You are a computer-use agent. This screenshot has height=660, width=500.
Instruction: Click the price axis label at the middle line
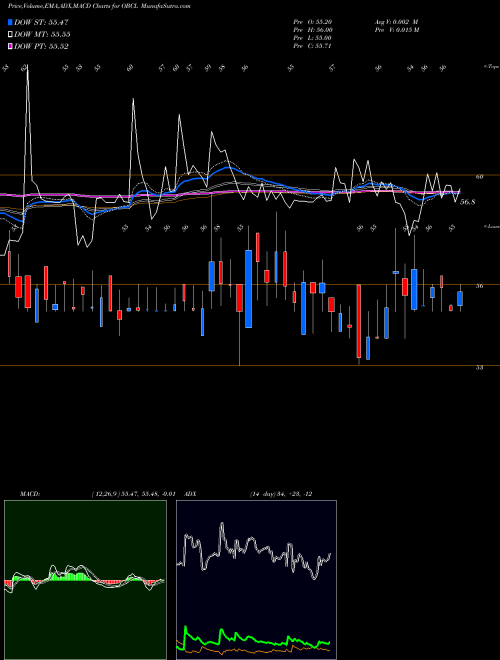click(x=479, y=286)
